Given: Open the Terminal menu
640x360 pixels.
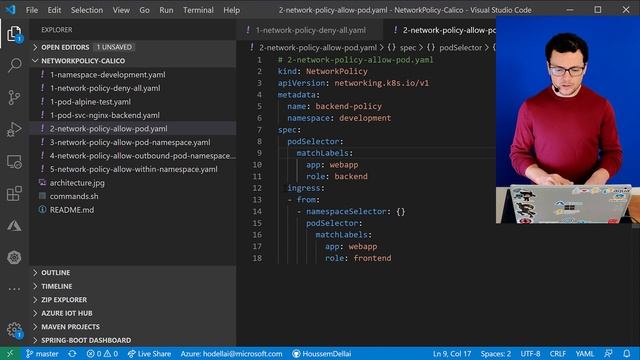Looking at the screenshot, I should click(198, 10).
